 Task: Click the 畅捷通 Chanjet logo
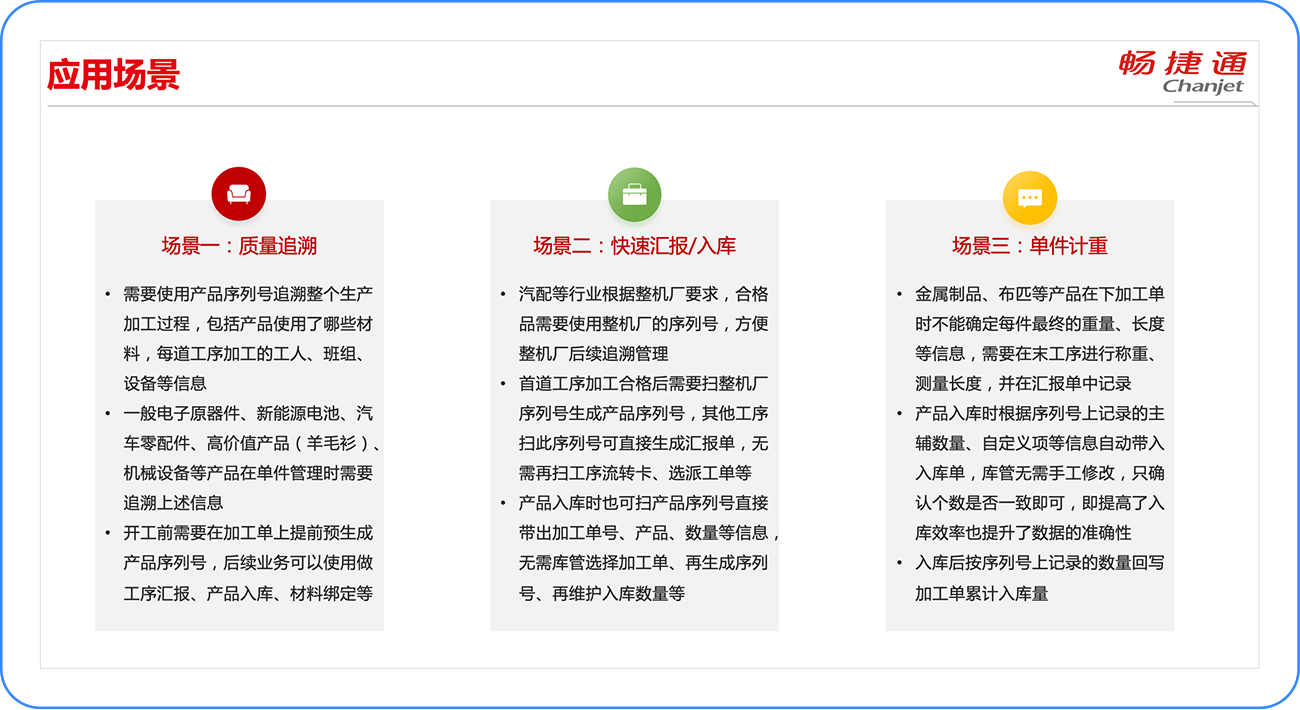click(x=1183, y=73)
